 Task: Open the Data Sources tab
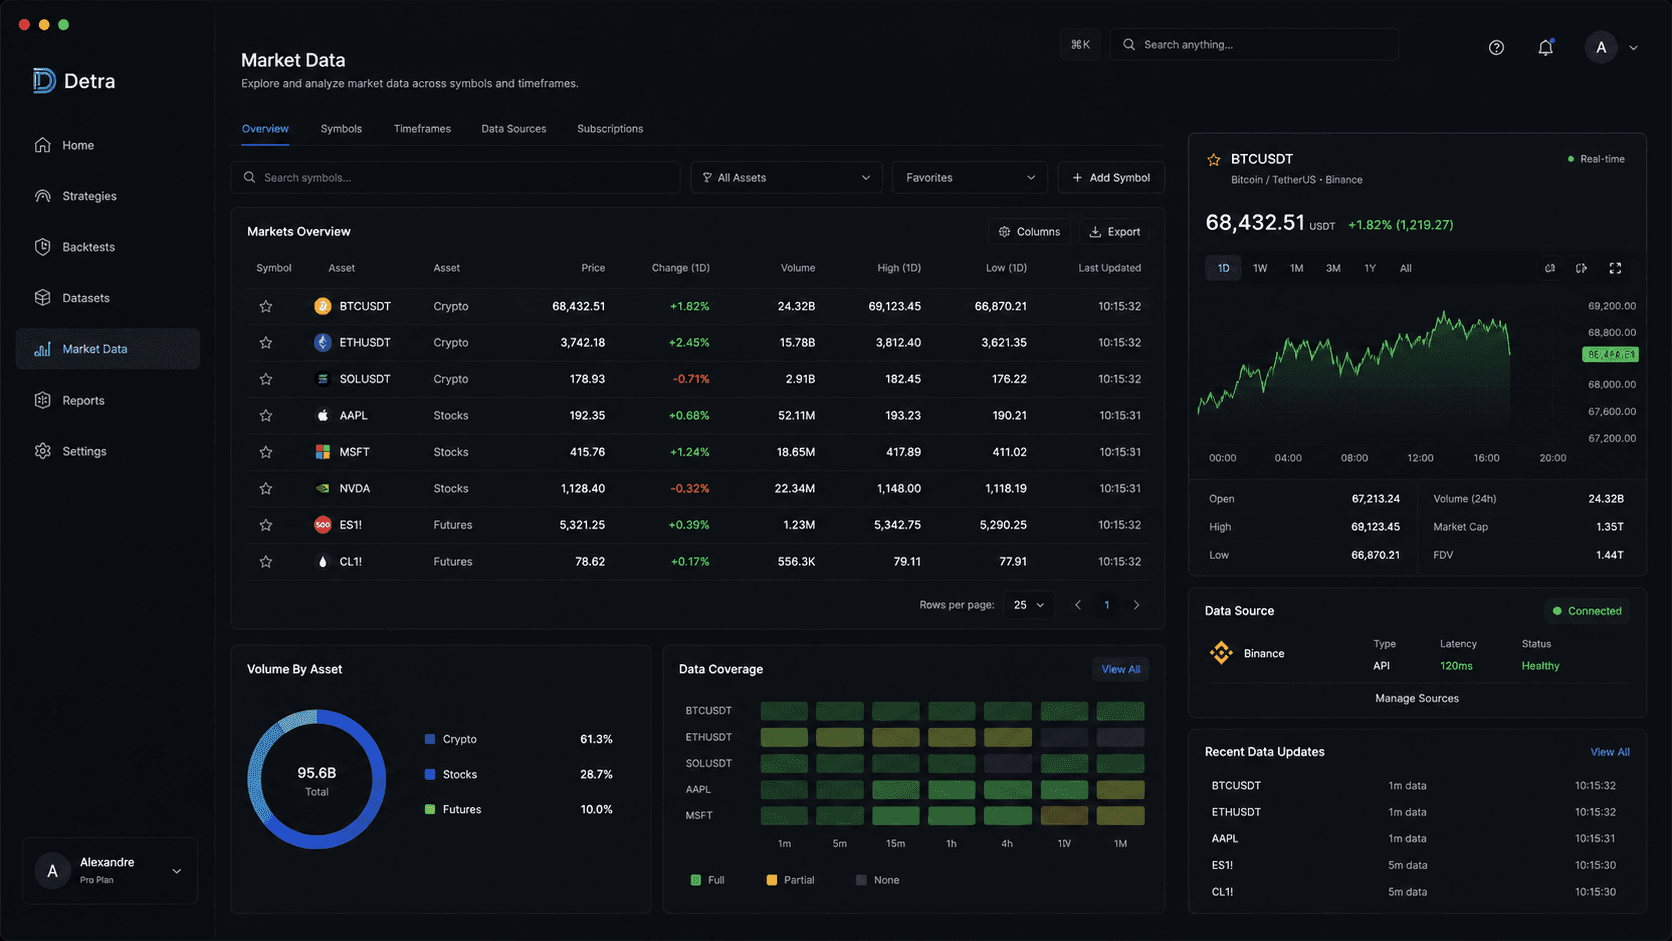point(514,129)
